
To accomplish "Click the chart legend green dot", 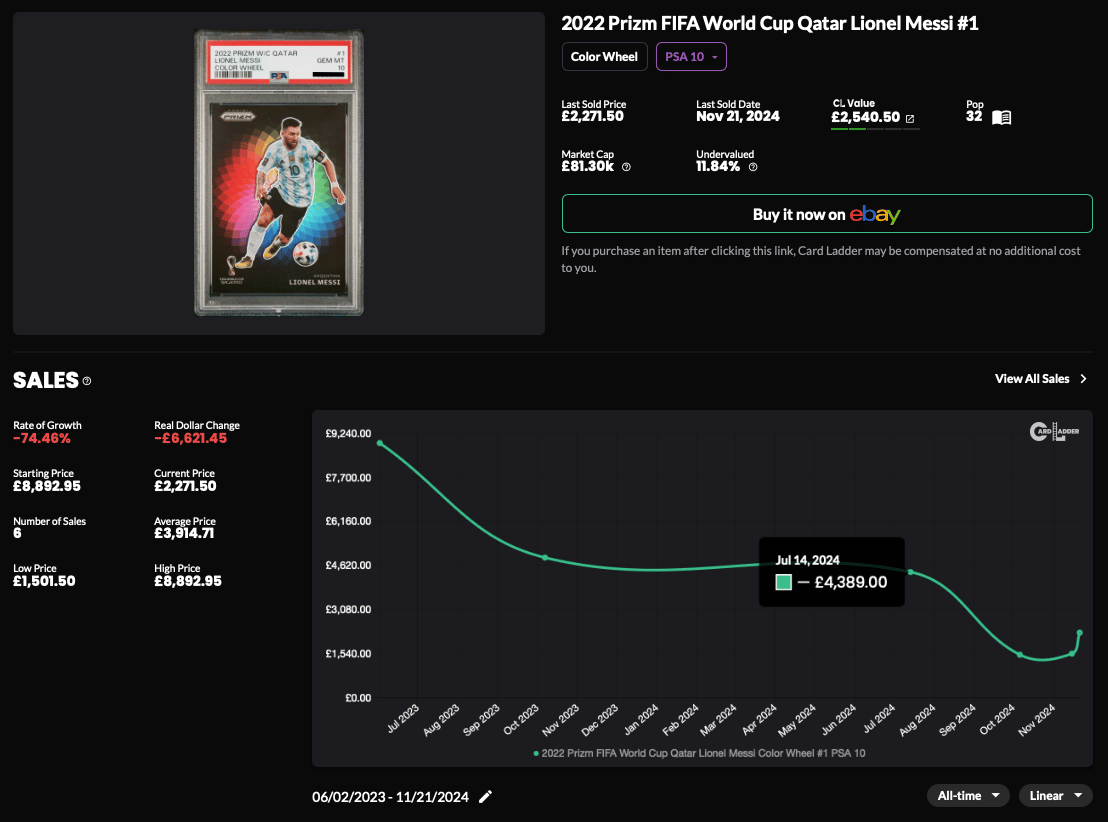I will coord(536,753).
